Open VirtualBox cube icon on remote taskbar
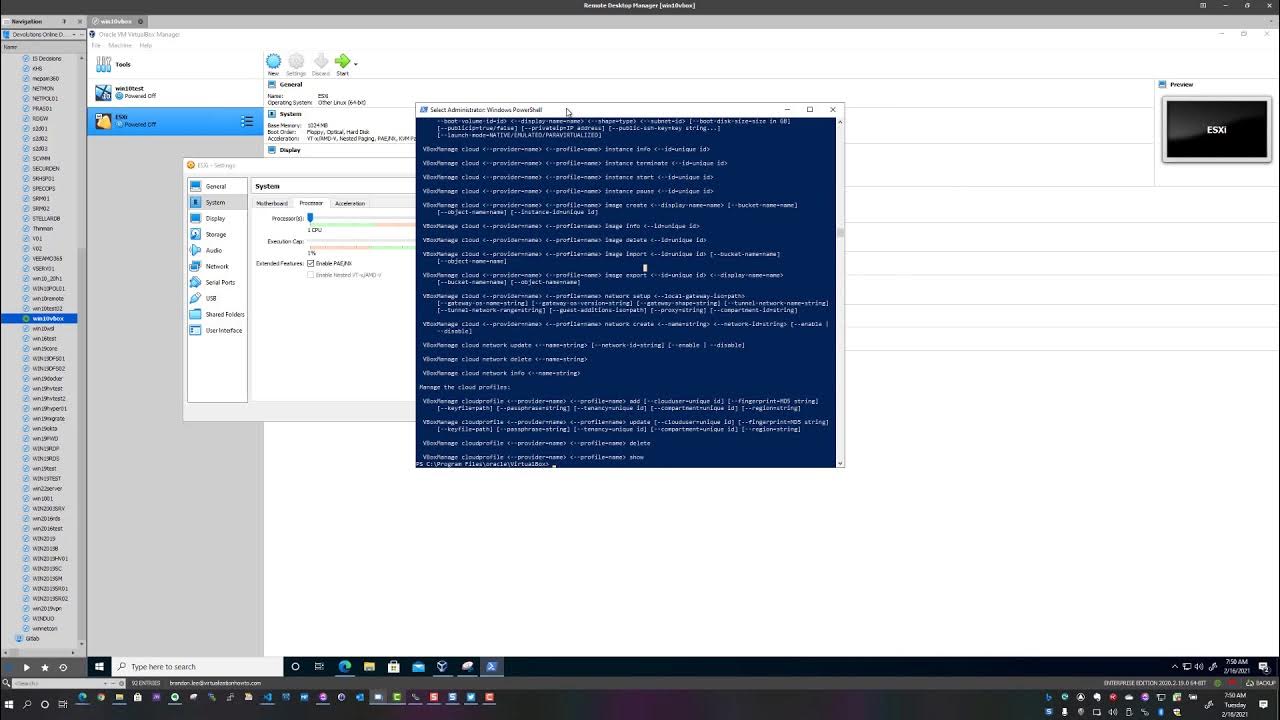 (442, 666)
